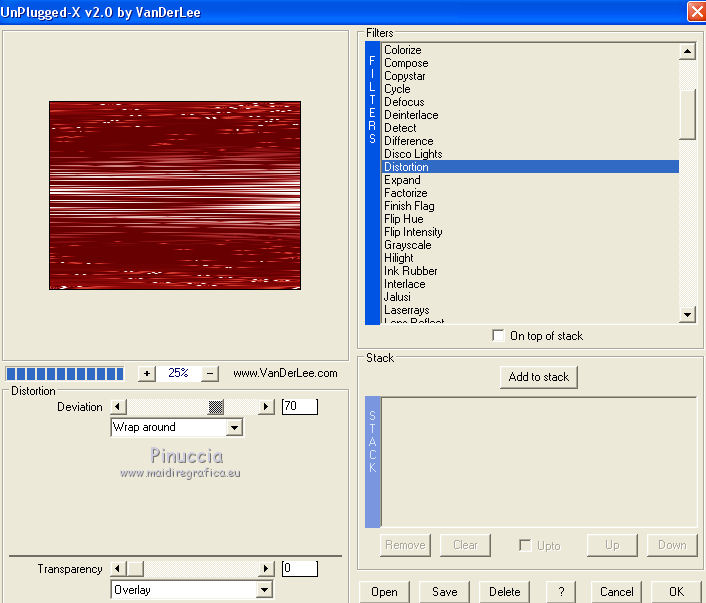The height and width of the screenshot is (603, 706).
Task: Click the OK button
Action: pos(676,592)
